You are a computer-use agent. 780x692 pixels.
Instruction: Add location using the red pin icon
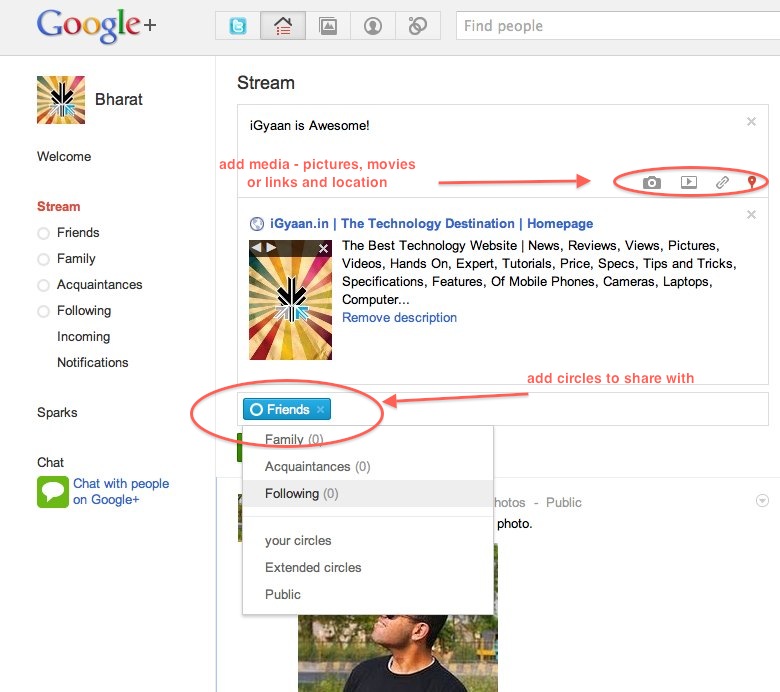[752, 182]
